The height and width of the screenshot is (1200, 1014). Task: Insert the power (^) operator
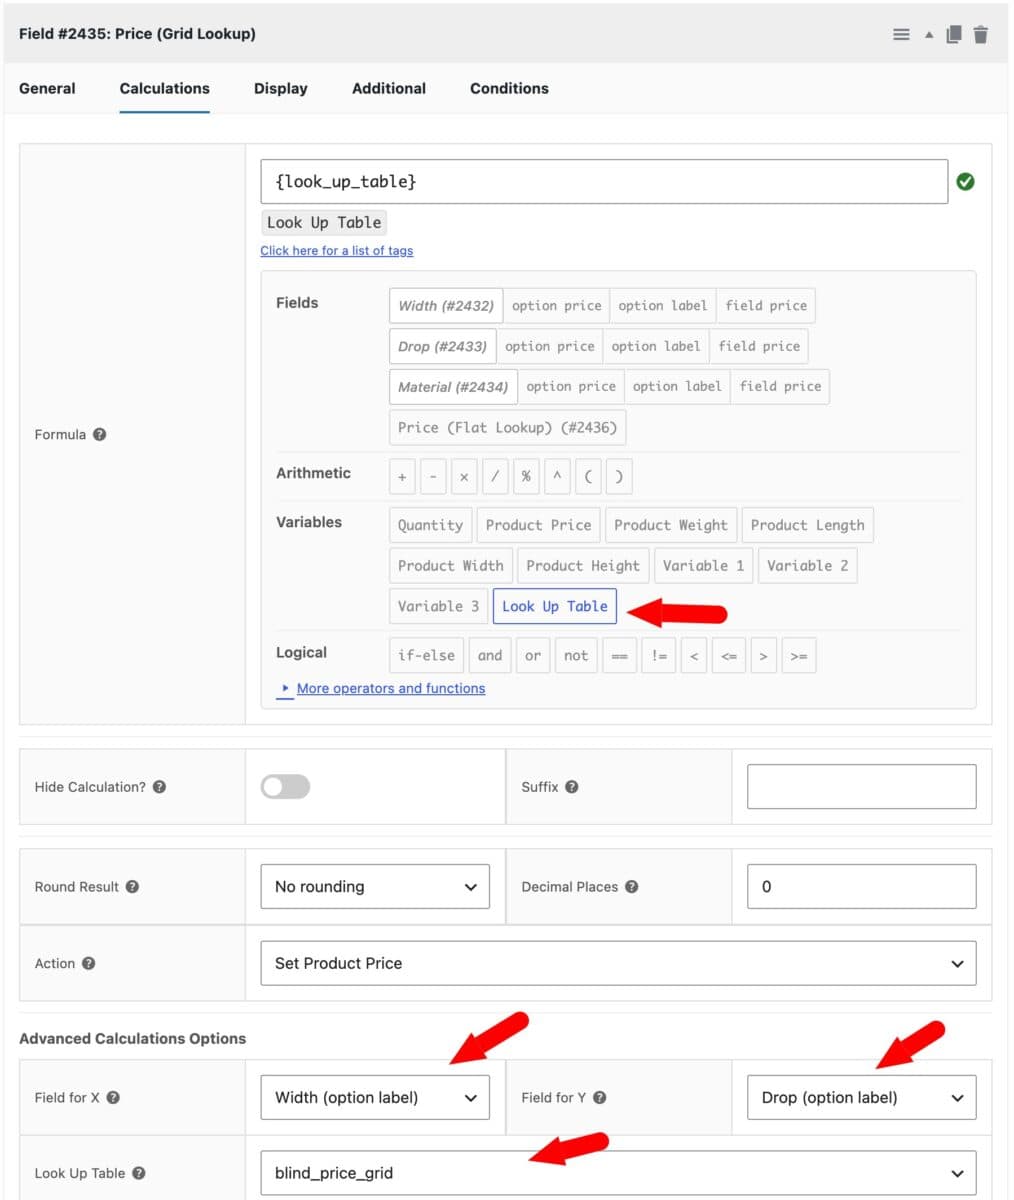557,477
